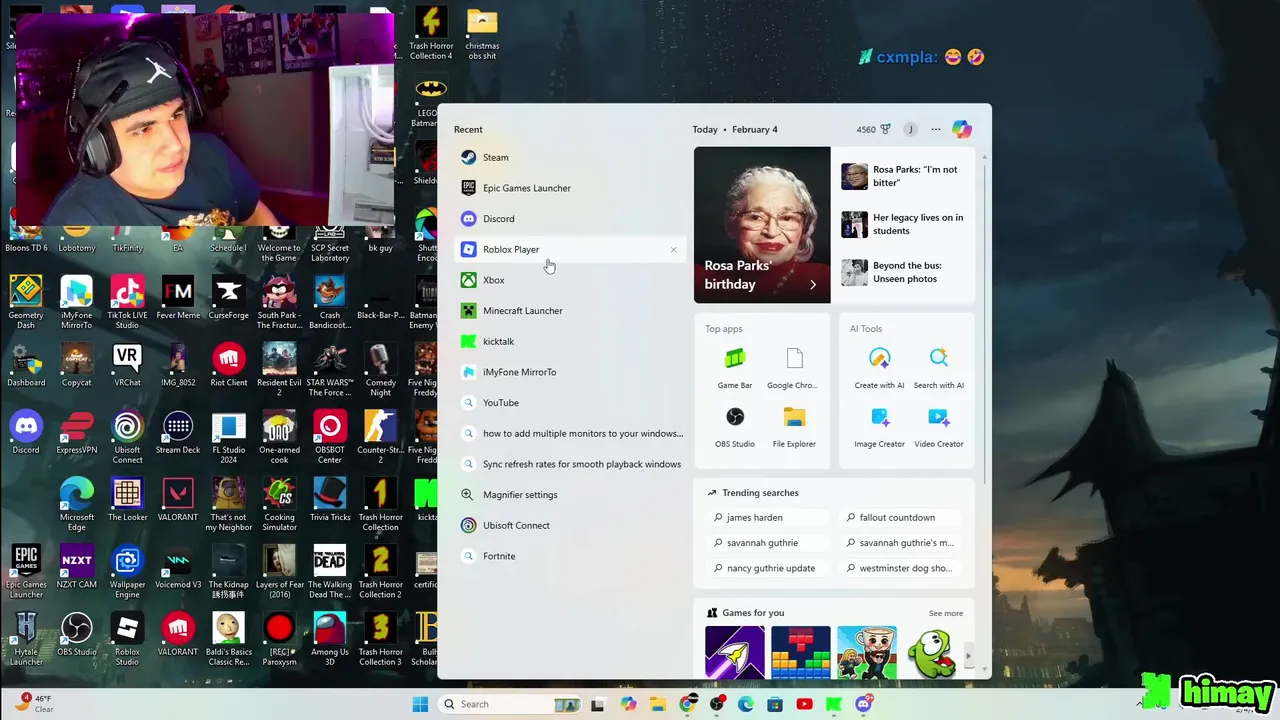The image size is (1280, 720).
Task: Open the three-dot options menu
Action: coord(936,129)
